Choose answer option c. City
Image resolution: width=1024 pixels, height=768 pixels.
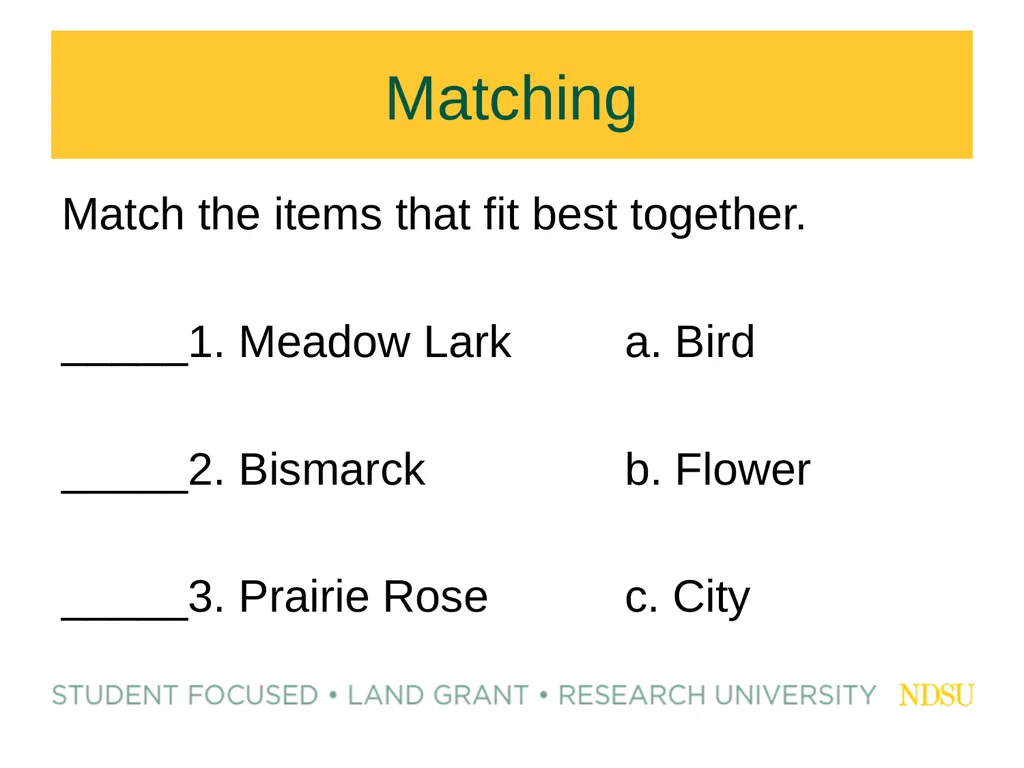point(687,598)
